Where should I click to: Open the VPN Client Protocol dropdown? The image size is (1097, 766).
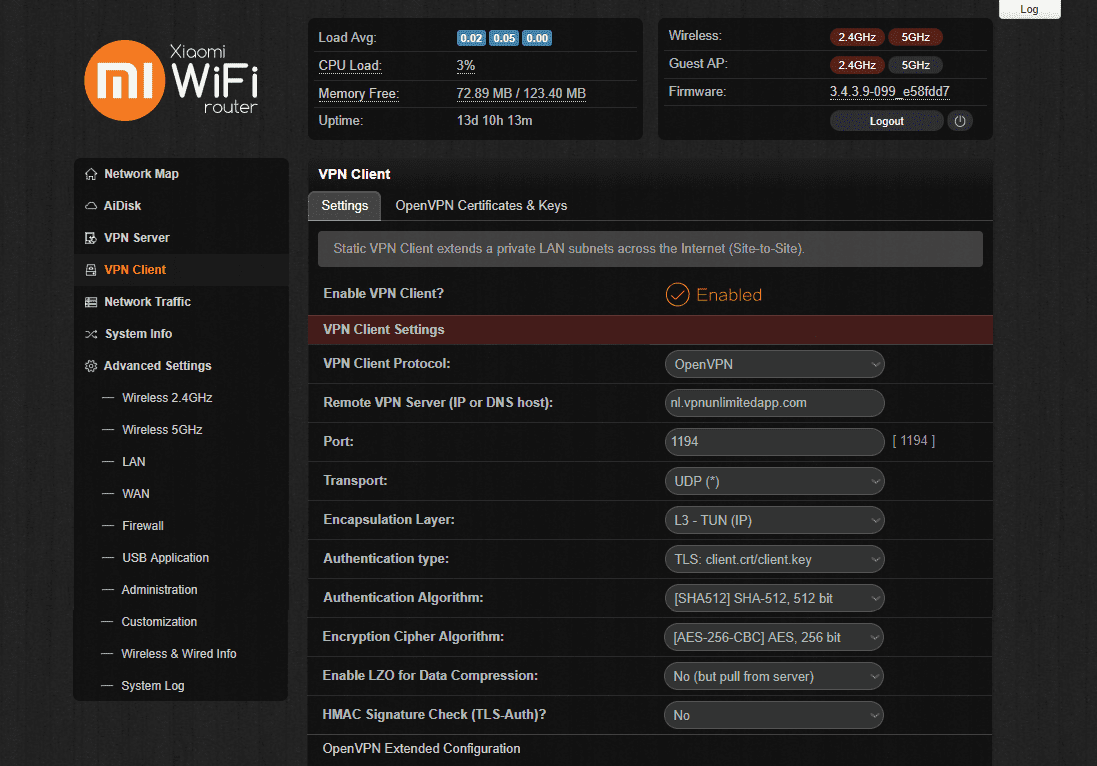click(774, 364)
